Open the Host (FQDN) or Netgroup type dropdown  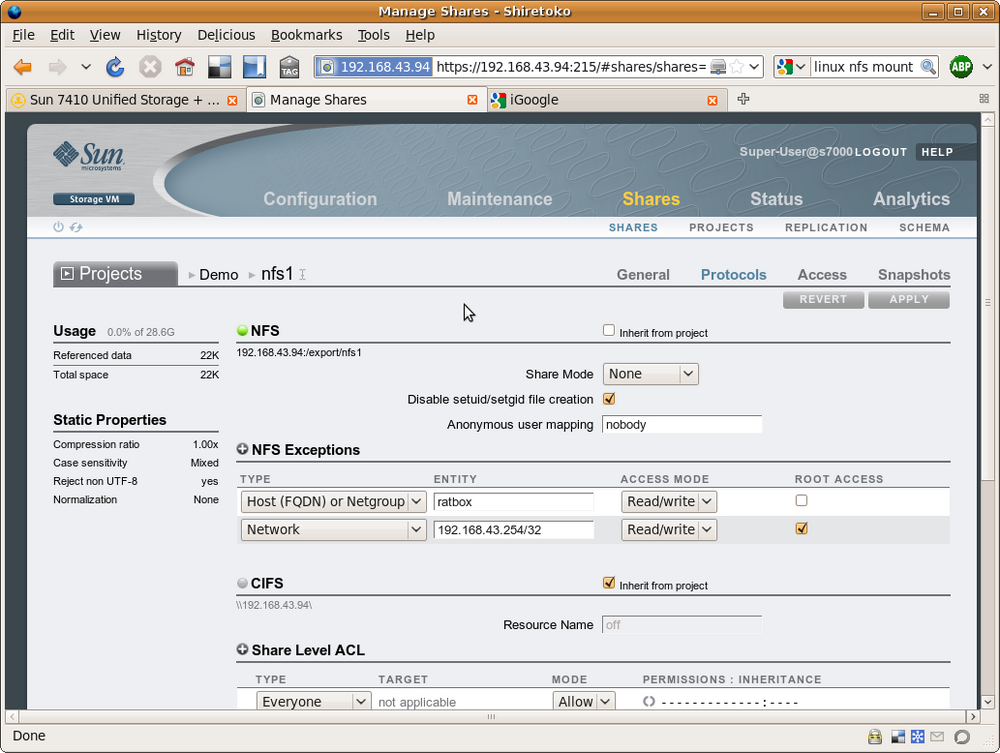pos(333,502)
